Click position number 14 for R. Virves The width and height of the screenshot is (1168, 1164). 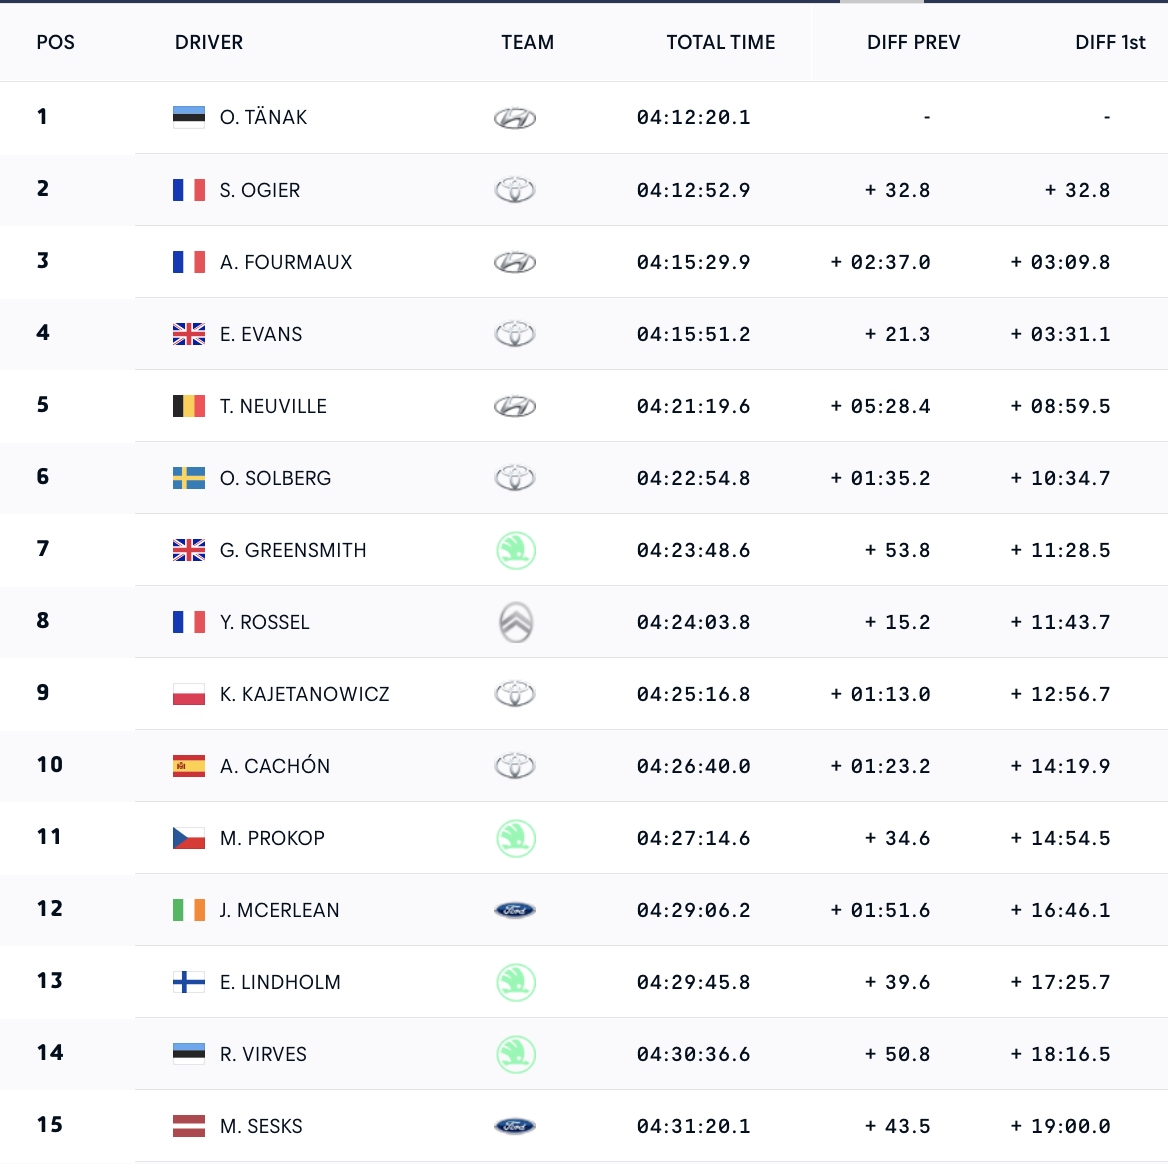pos(50,1052)
